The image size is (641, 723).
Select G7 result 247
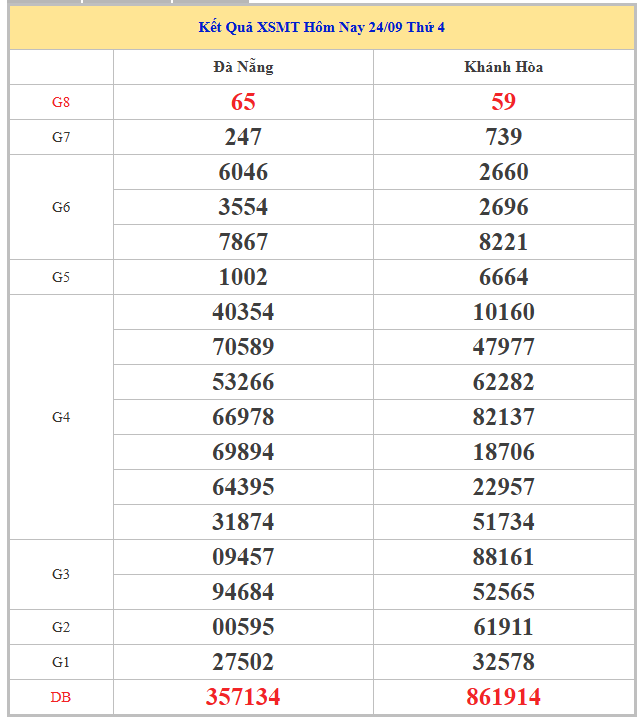(243, 137)
